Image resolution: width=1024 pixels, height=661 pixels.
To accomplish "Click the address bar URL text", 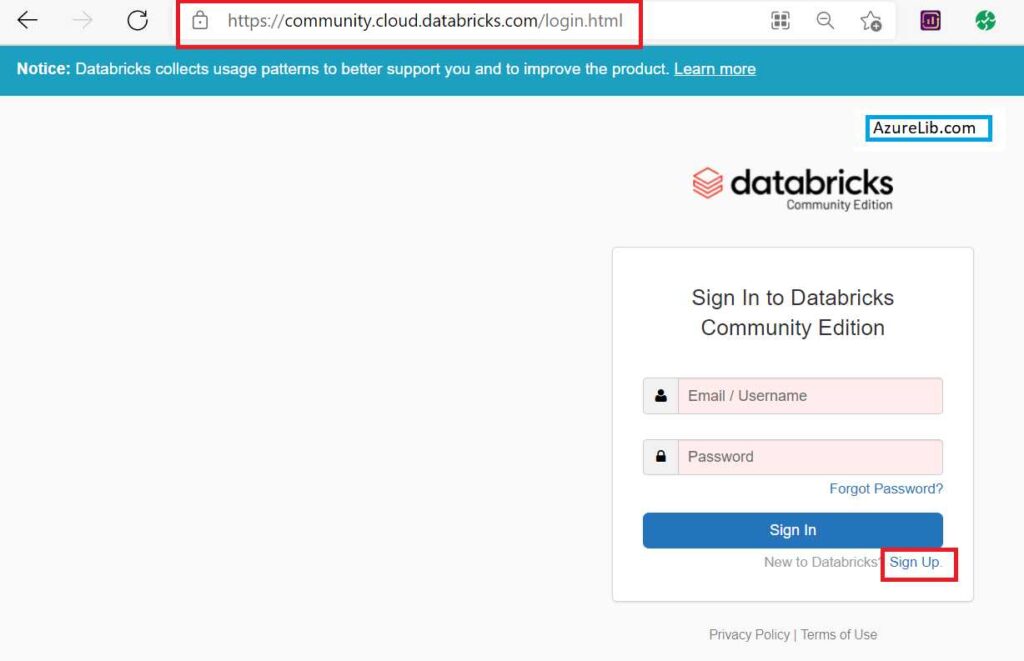I will (x=424, y=21).
